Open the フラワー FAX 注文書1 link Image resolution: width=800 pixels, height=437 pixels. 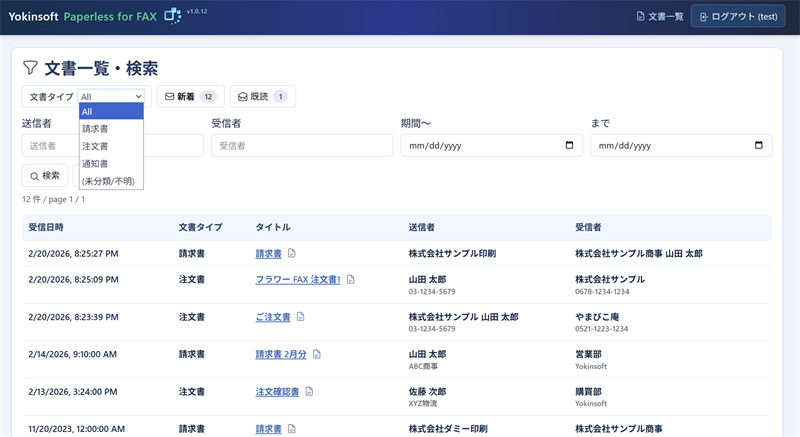click(x=297, y=279)
